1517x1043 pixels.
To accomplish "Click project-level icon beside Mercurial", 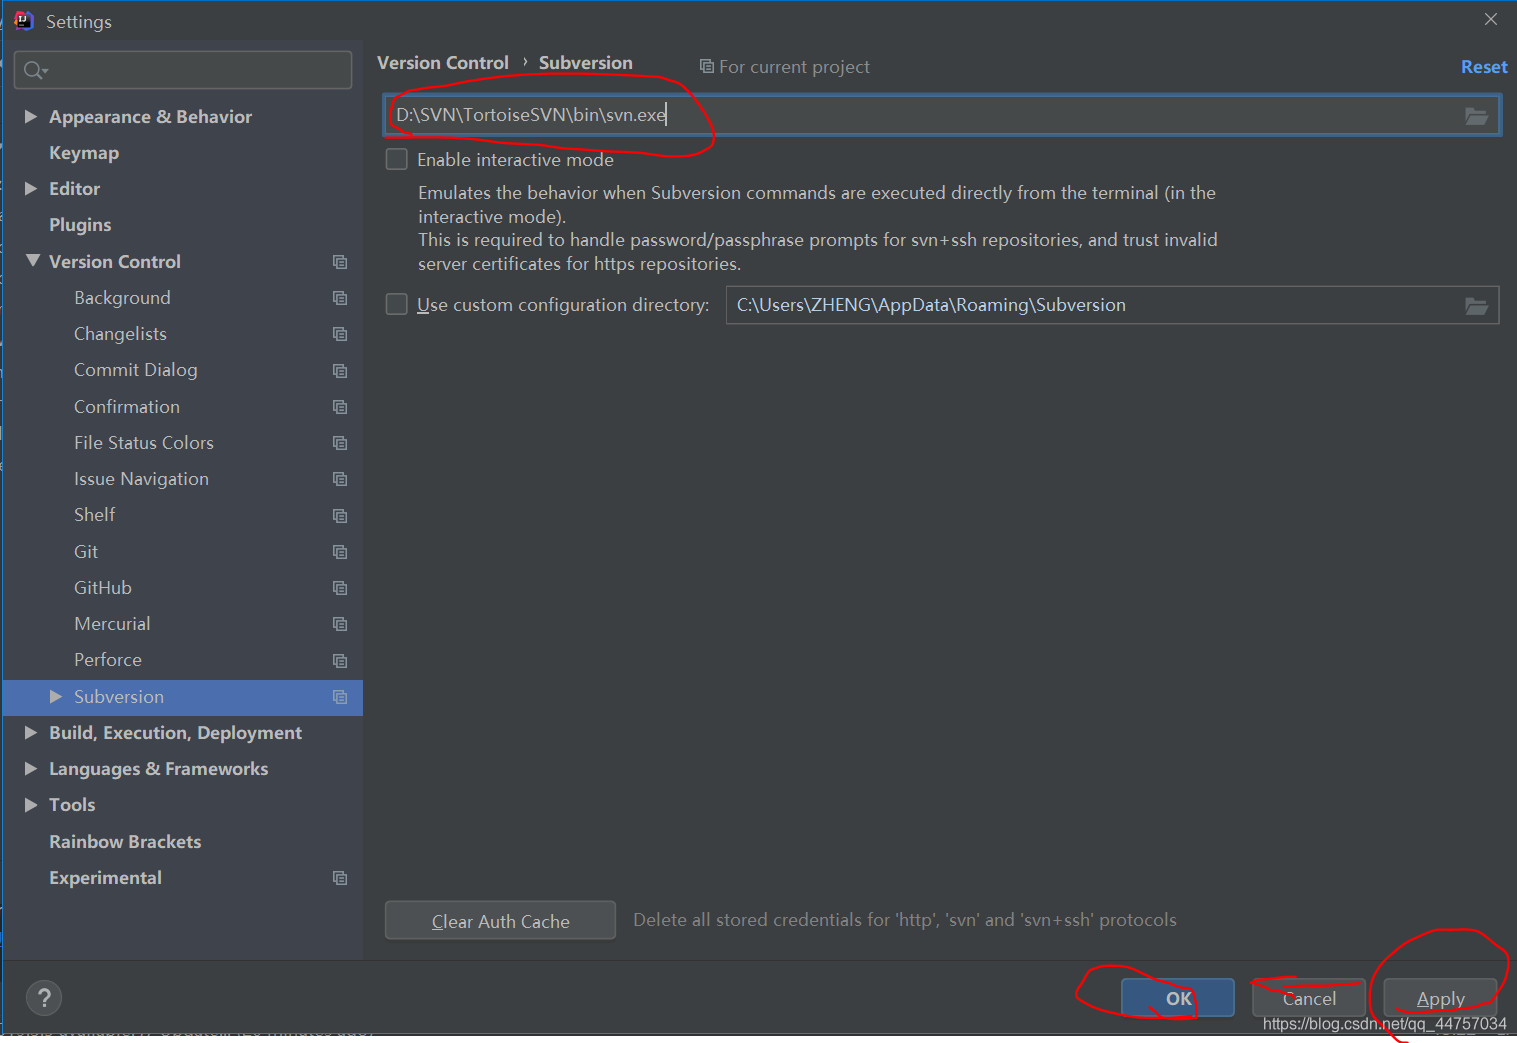I will pos(340,624).
